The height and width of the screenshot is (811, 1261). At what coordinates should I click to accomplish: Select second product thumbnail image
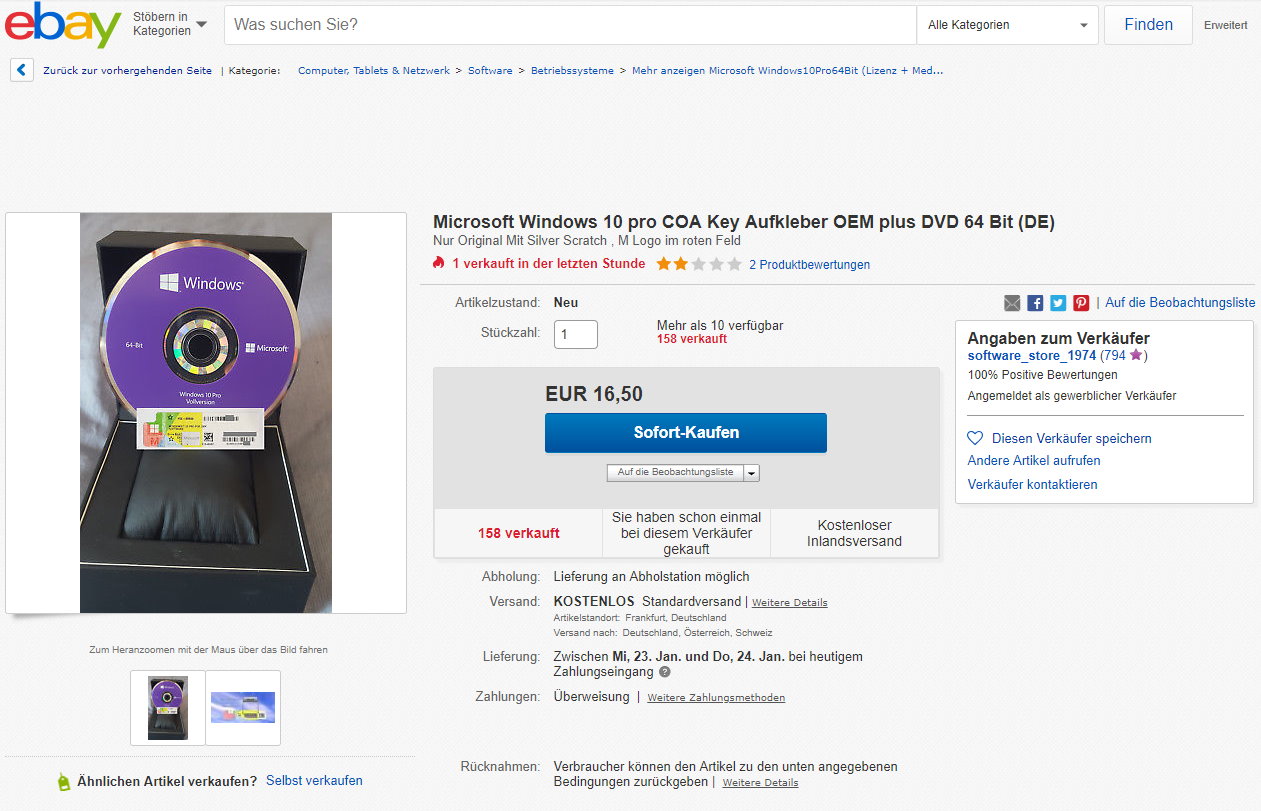tap(243, 708)
